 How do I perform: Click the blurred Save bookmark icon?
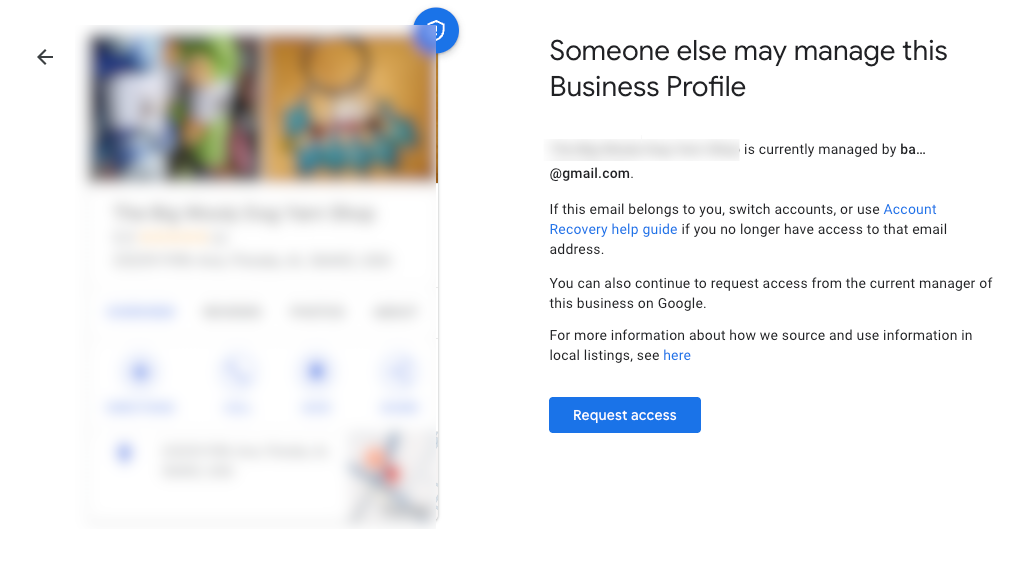pos(317,373)
